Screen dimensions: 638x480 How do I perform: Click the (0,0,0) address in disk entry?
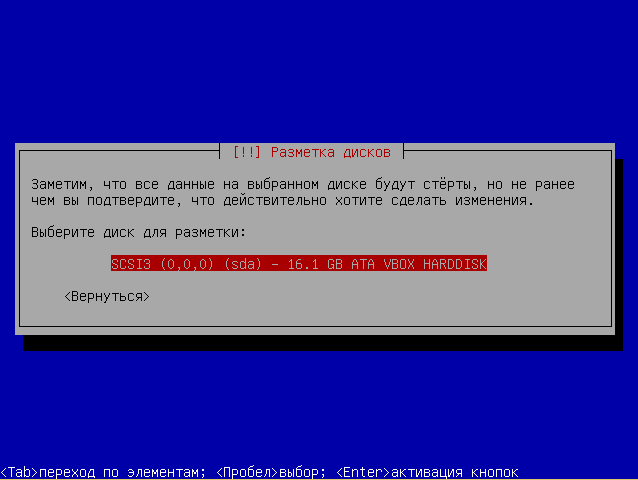pos(187,264)
